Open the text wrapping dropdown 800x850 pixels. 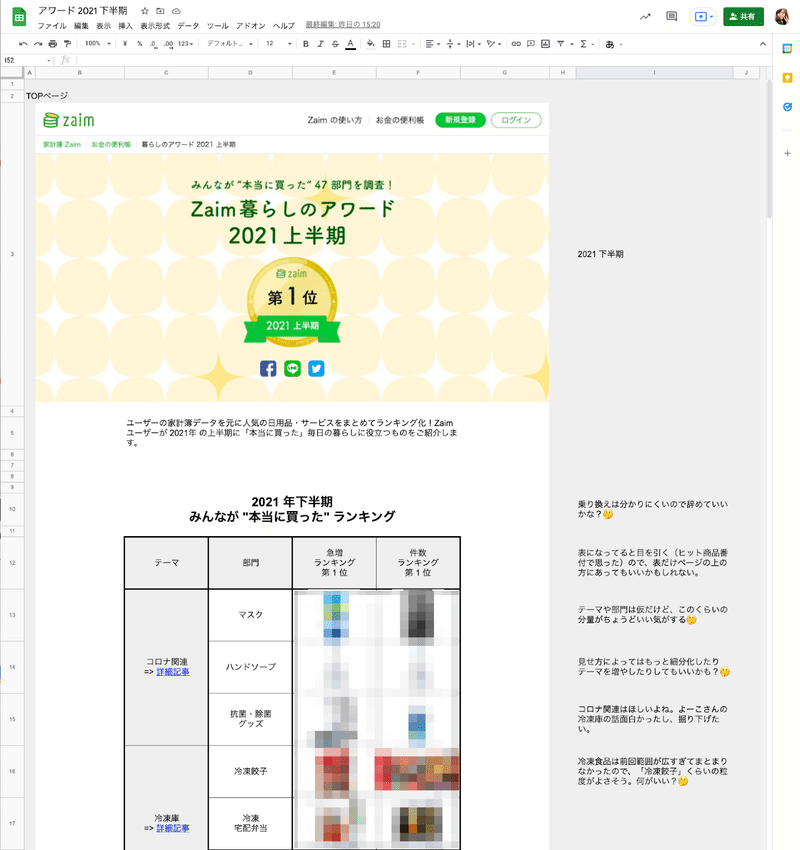point(473,44)
